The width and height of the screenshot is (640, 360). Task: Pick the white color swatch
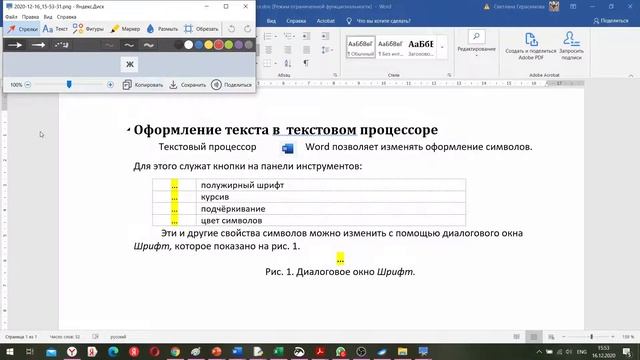pos(189,45)
